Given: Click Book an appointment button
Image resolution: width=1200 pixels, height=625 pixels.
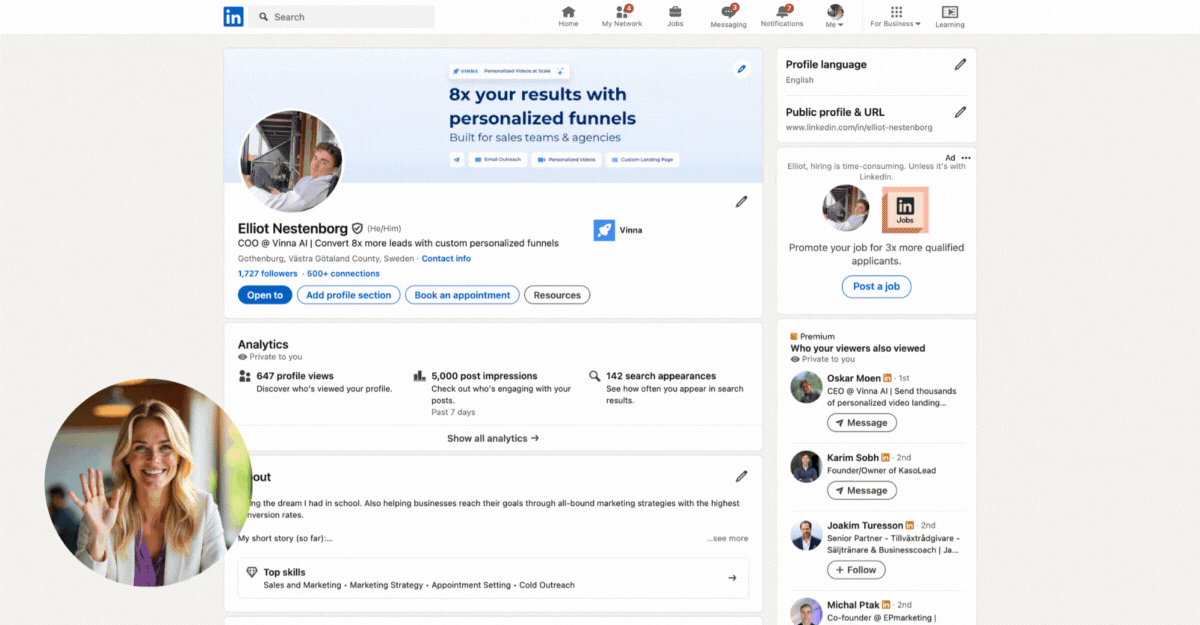Looking at the screenshot, I should tap(462, 295).
